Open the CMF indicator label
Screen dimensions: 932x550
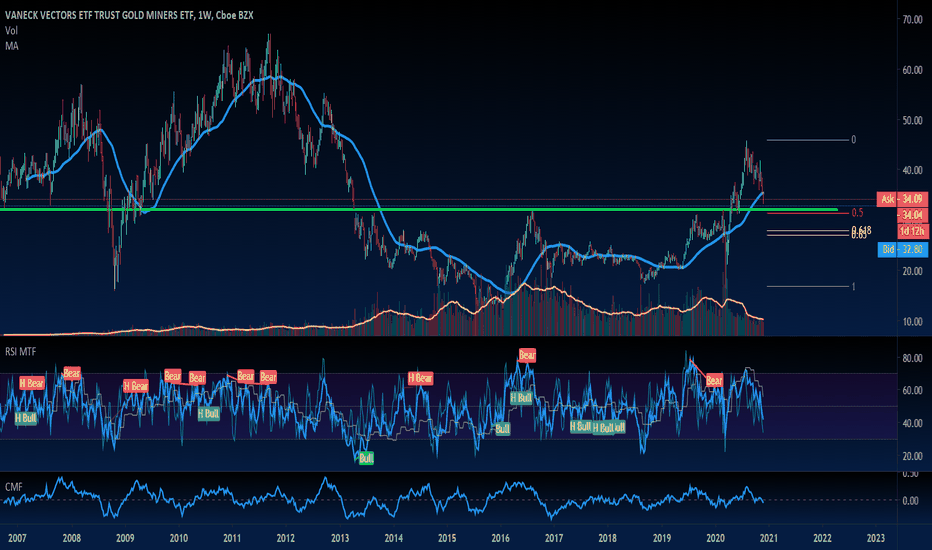point(14,487)
